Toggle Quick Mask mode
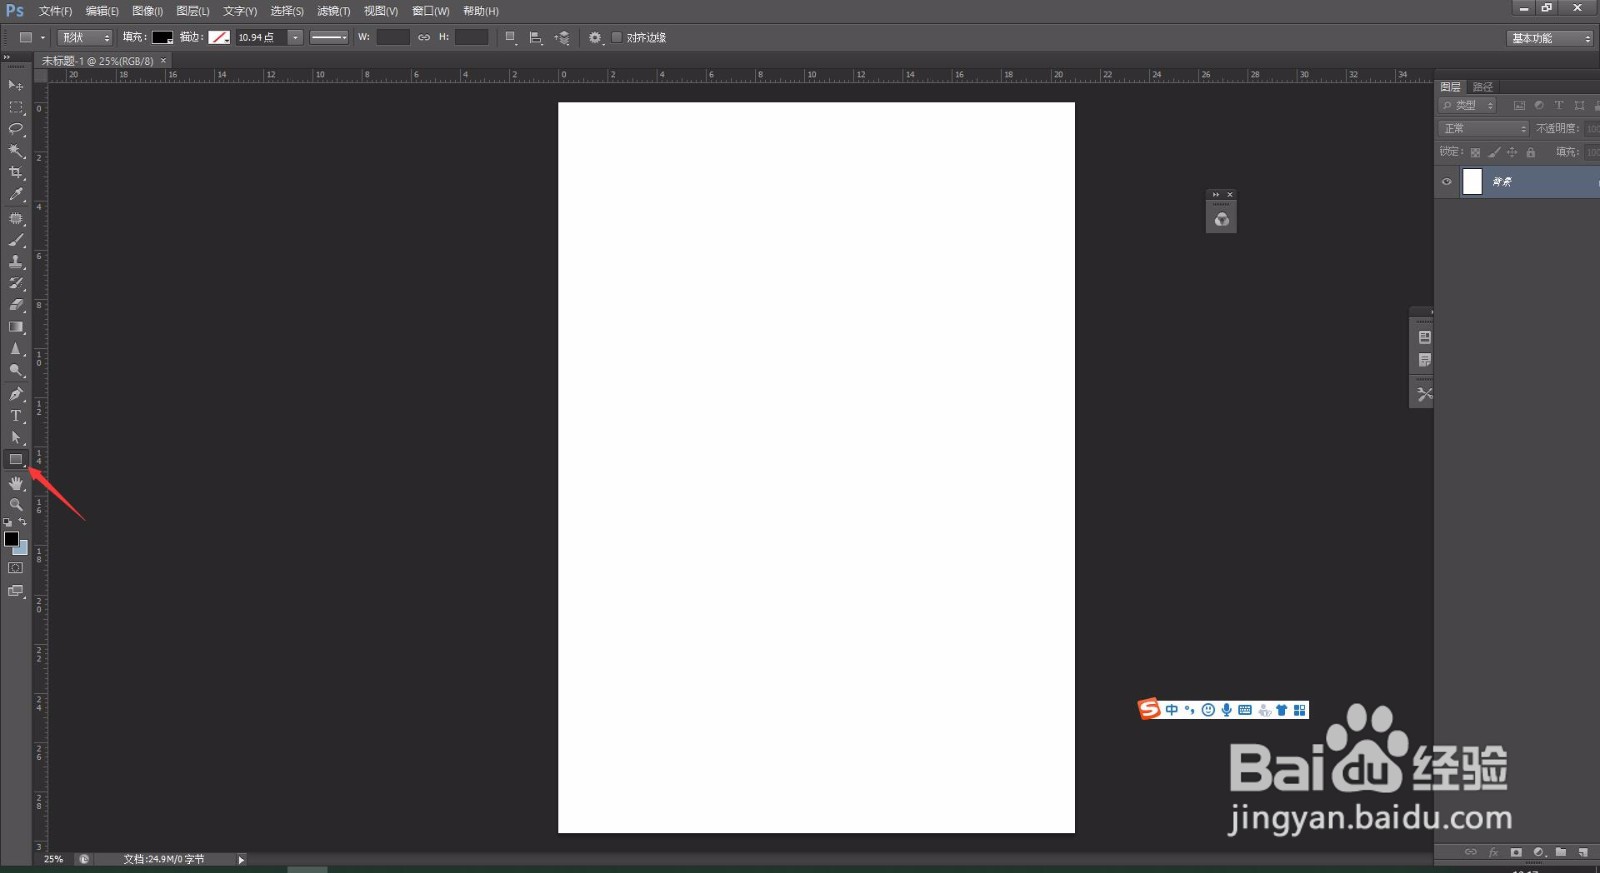This screenshot has height=873, width=1600. click(x=15, y=568)
